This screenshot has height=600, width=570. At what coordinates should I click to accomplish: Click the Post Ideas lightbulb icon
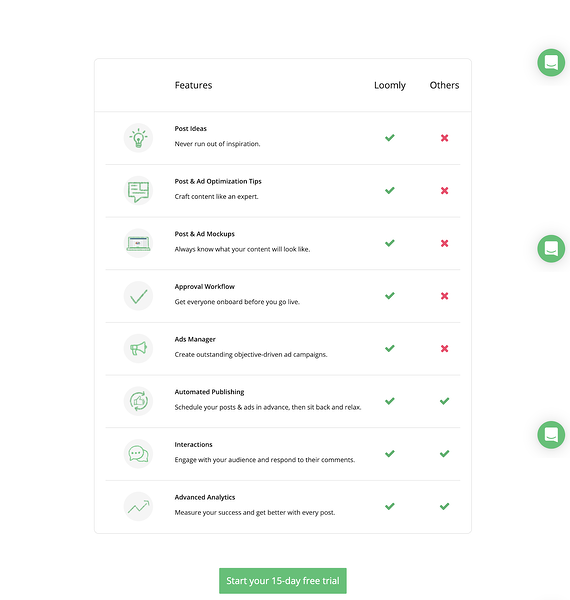point(138,138)
